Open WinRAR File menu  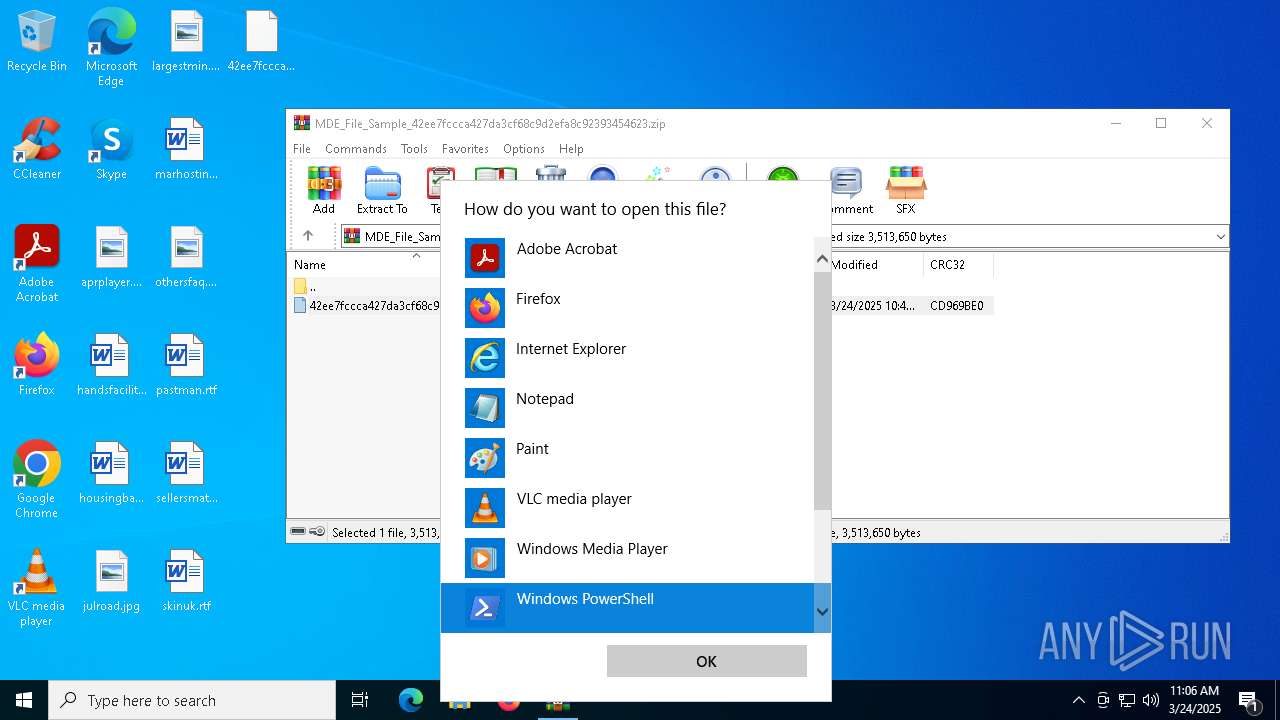(x=301, y=149)
